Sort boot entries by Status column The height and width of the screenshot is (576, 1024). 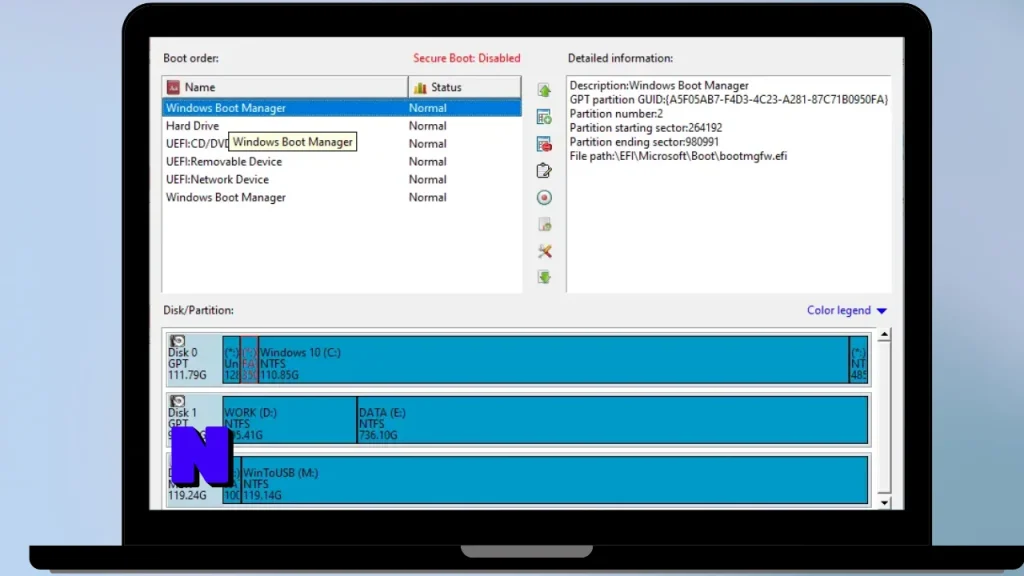[x=464, y=87]
